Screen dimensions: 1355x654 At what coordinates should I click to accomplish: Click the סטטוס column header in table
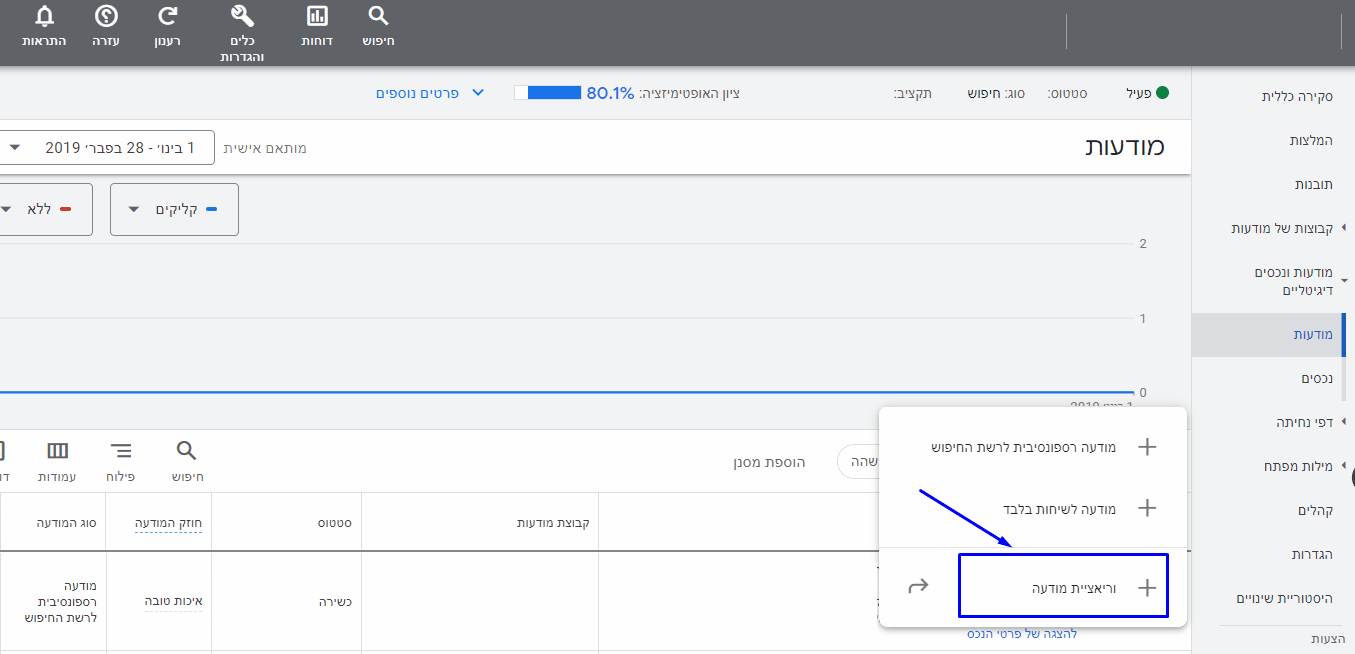(333, 522)
